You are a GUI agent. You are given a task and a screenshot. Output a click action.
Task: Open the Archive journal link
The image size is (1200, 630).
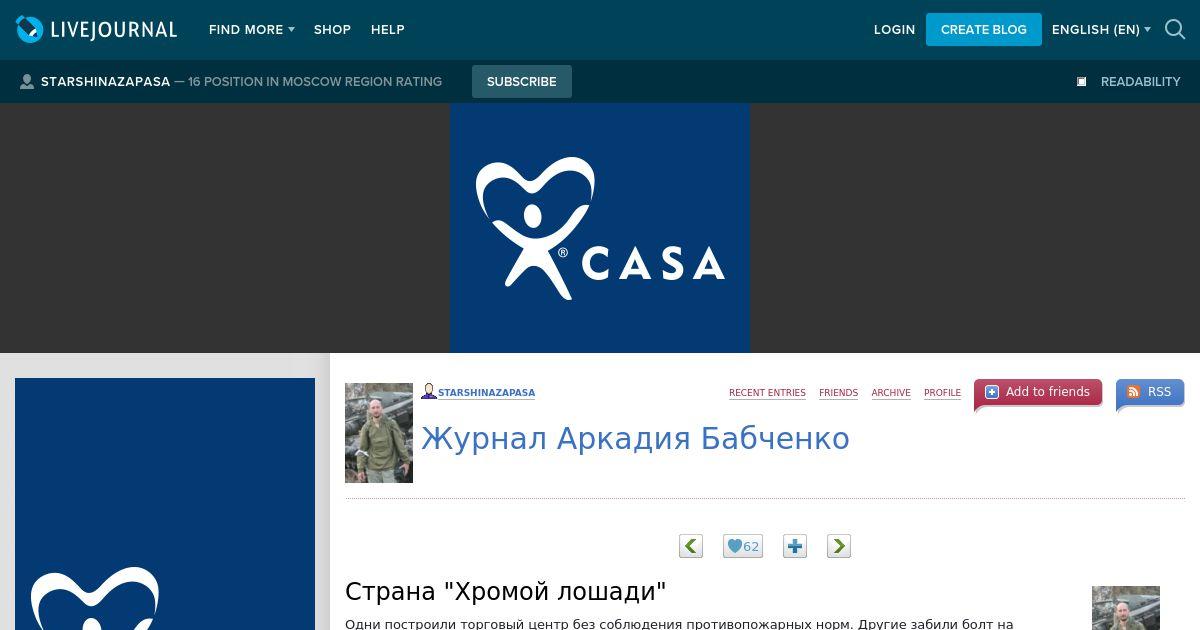(891, 393)
